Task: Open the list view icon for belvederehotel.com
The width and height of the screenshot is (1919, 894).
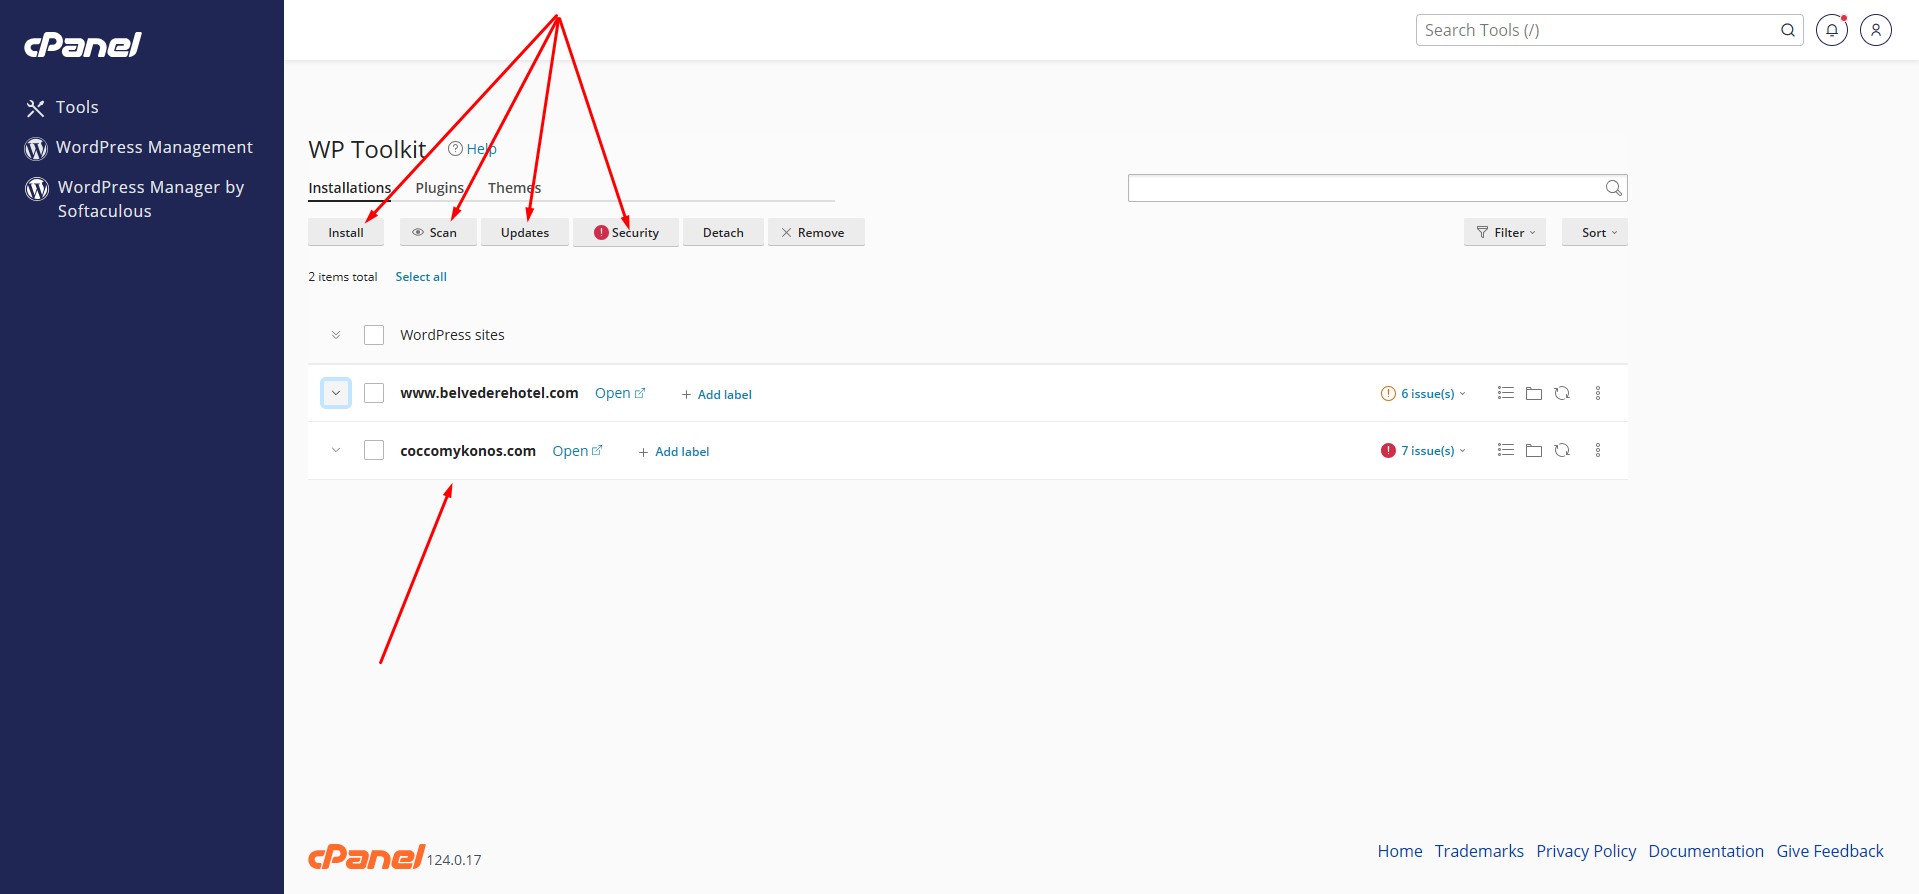Action: [x=1505, y=393]
